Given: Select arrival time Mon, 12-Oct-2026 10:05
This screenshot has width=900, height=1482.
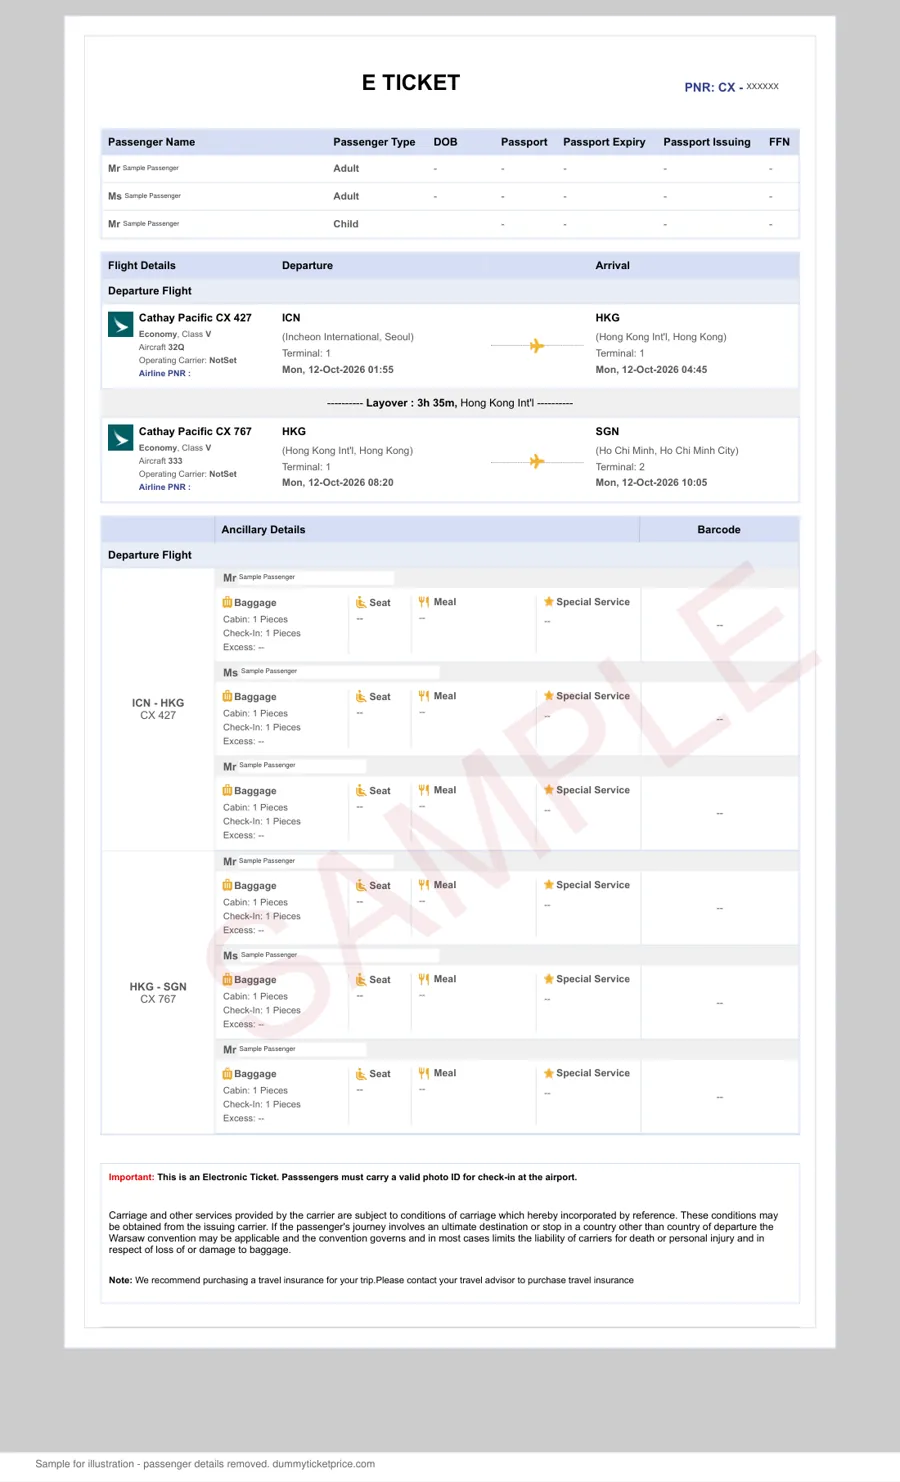Looking at the screenshot, I should 651,483.
